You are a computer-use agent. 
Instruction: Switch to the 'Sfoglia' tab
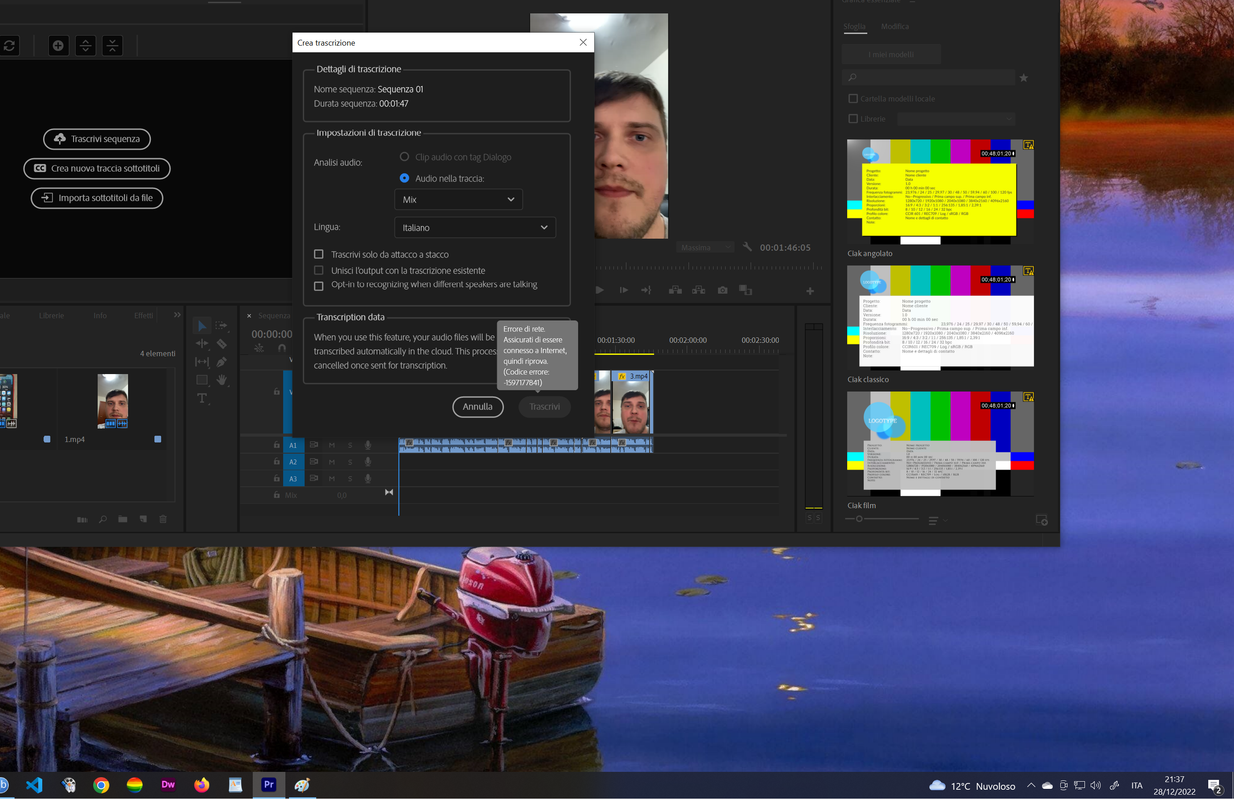click(854, 27)
